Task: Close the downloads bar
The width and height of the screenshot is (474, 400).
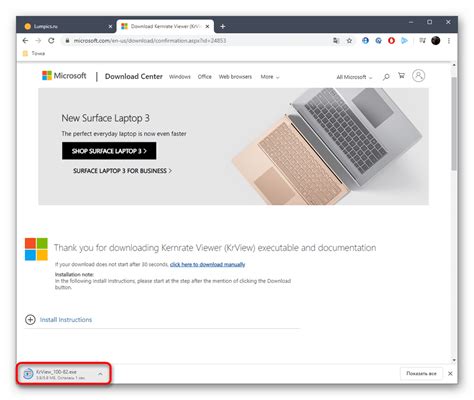Action: (450, 374)
